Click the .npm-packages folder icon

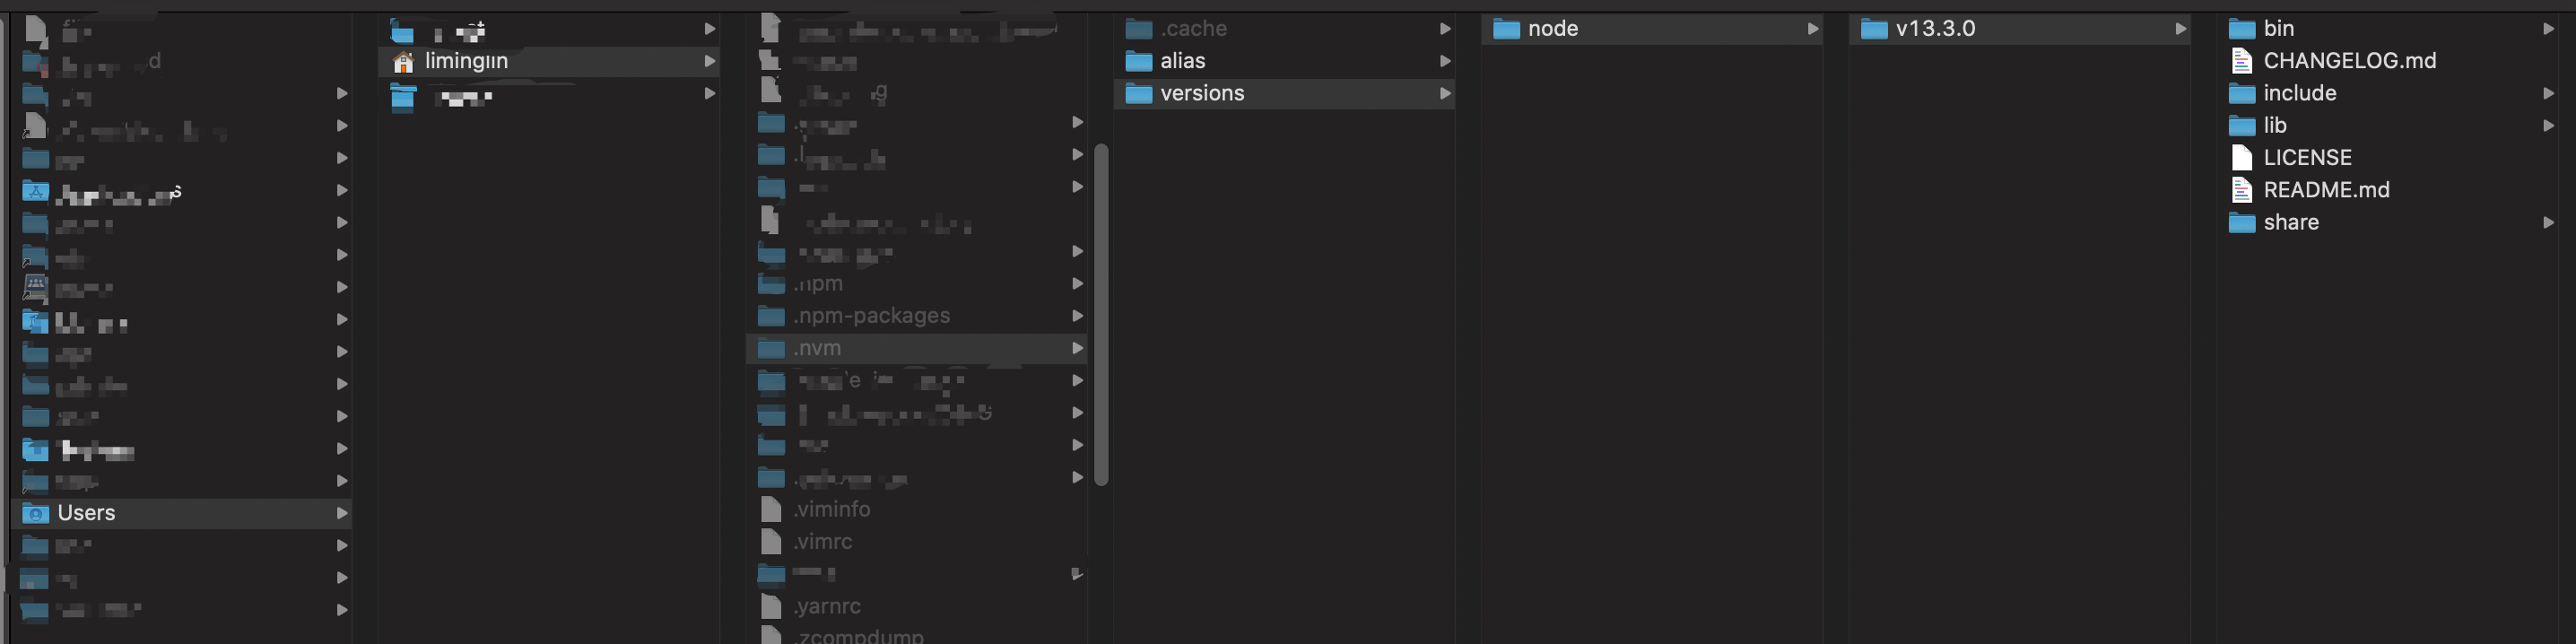tap(771, 316)
